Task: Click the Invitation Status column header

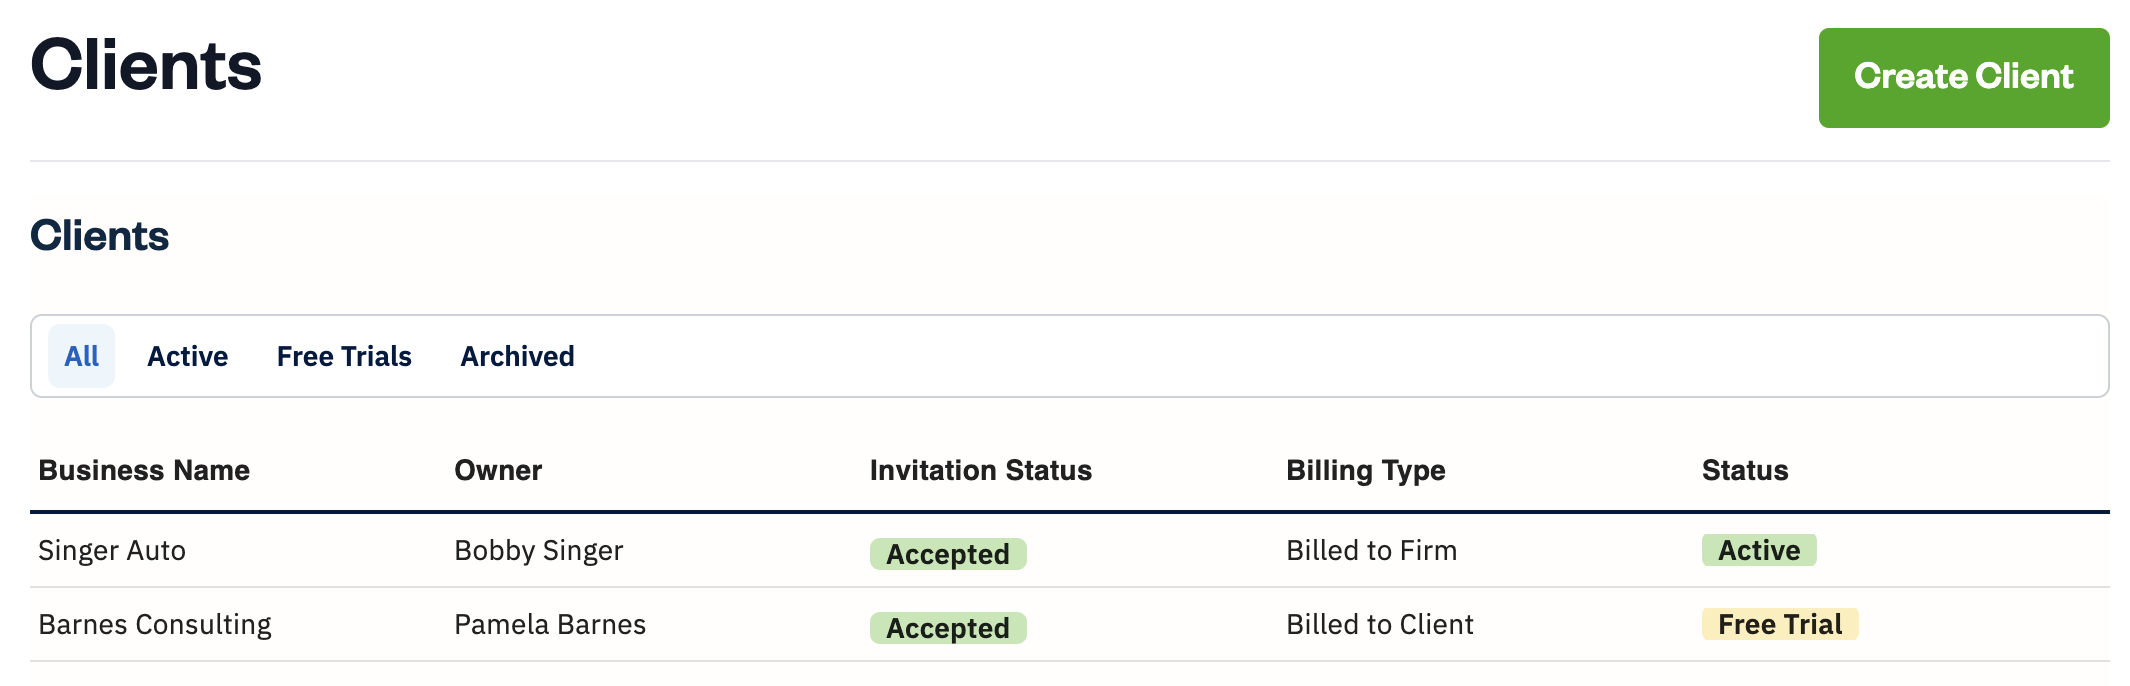Action: [980, 470]
